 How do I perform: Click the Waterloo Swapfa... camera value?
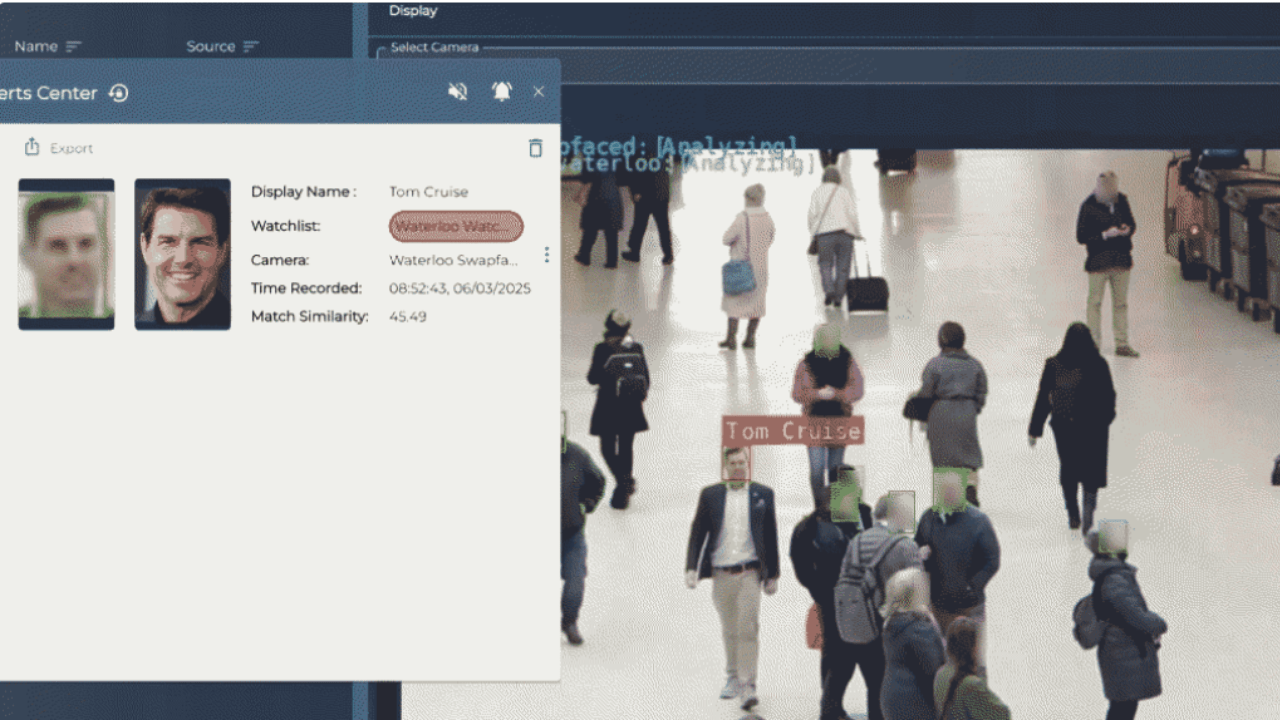coord(454,260)
